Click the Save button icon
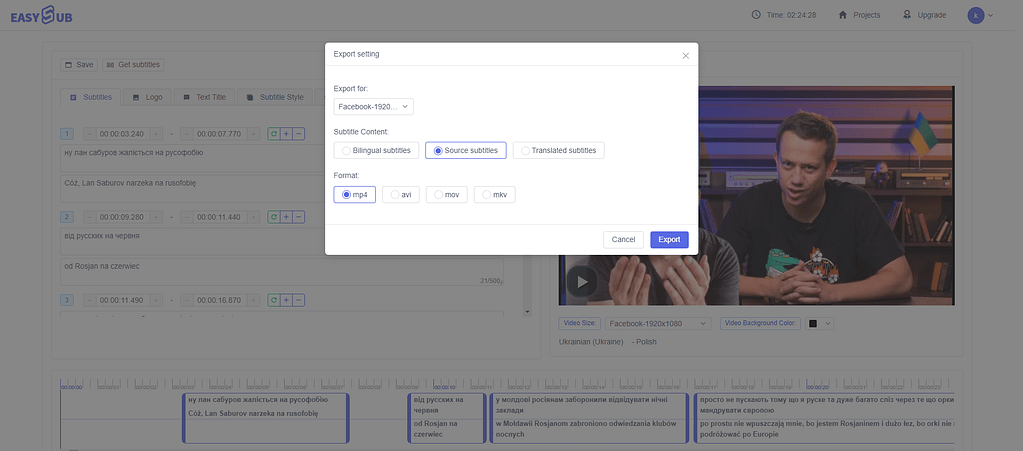Screen dimensions: 1023x451 [x=67, y=65]
